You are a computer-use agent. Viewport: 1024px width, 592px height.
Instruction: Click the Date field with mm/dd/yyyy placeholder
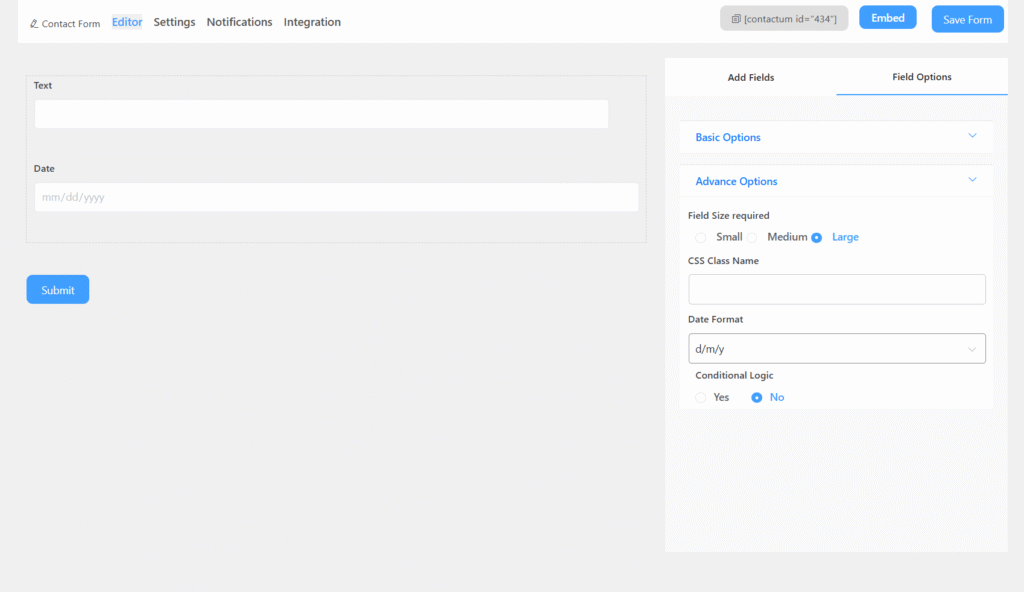336,197
